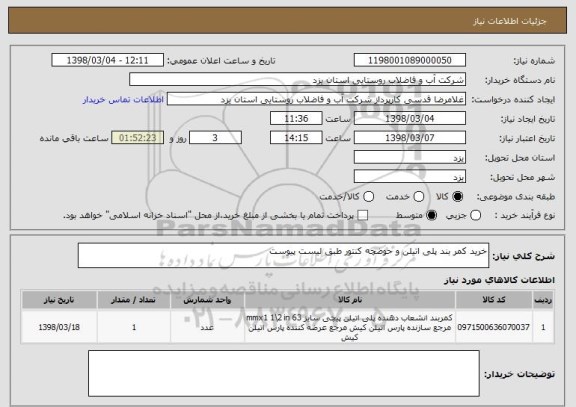Image resolution: width=576 pixels, height=407 pixels.
Task: Click the کد کالا column header
Action: point(494,300)
